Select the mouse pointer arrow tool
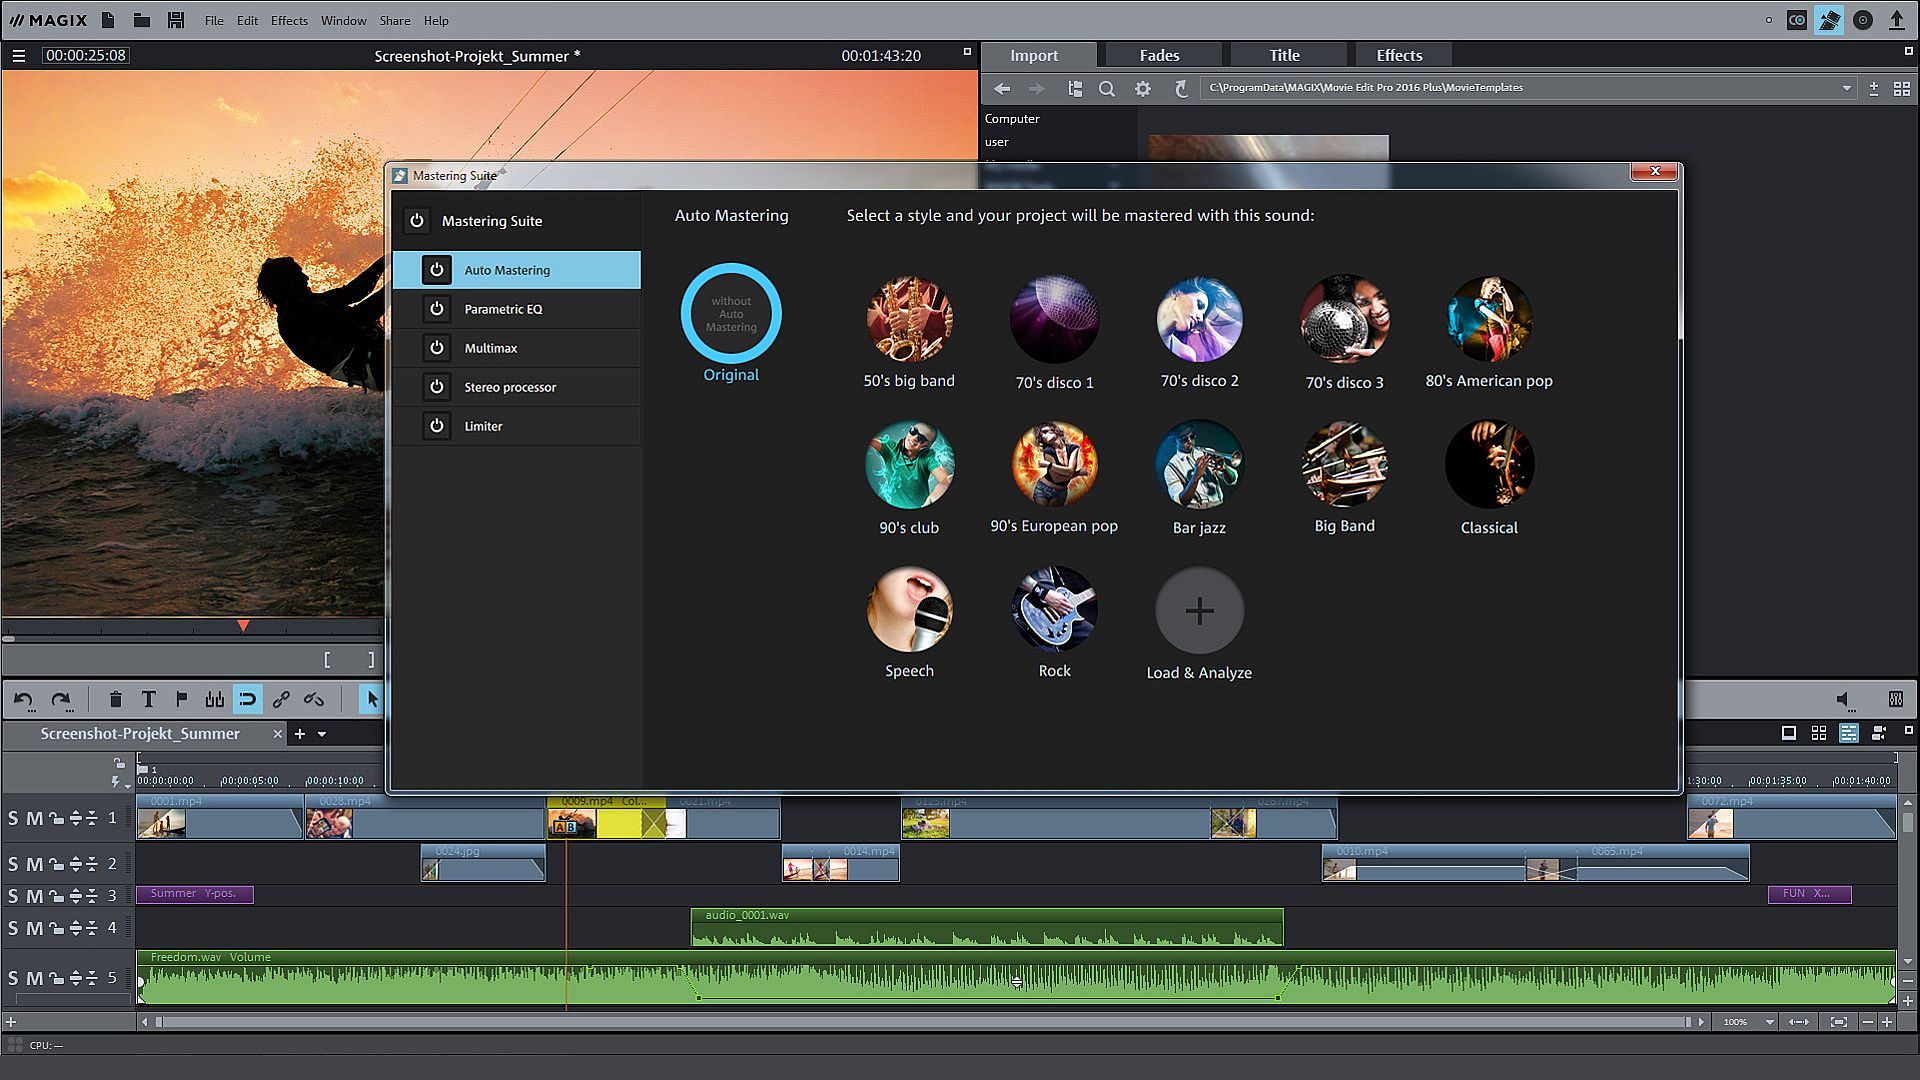 coord(372,700)
